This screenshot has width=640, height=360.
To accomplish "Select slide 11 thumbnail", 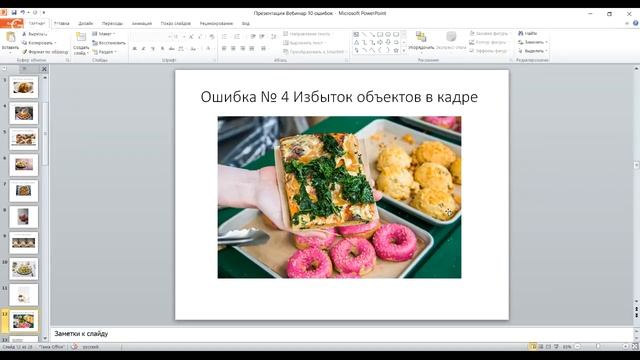I will click(24, 295).
